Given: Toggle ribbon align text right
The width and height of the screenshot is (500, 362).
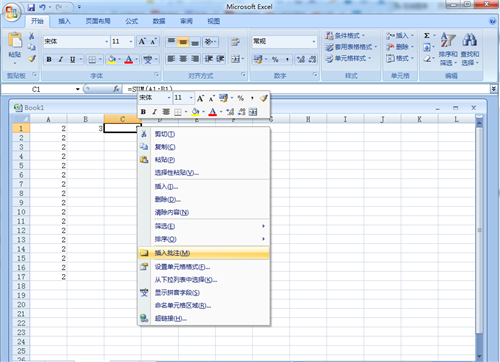Looking at the screenshot, I should tap(195, 59).
